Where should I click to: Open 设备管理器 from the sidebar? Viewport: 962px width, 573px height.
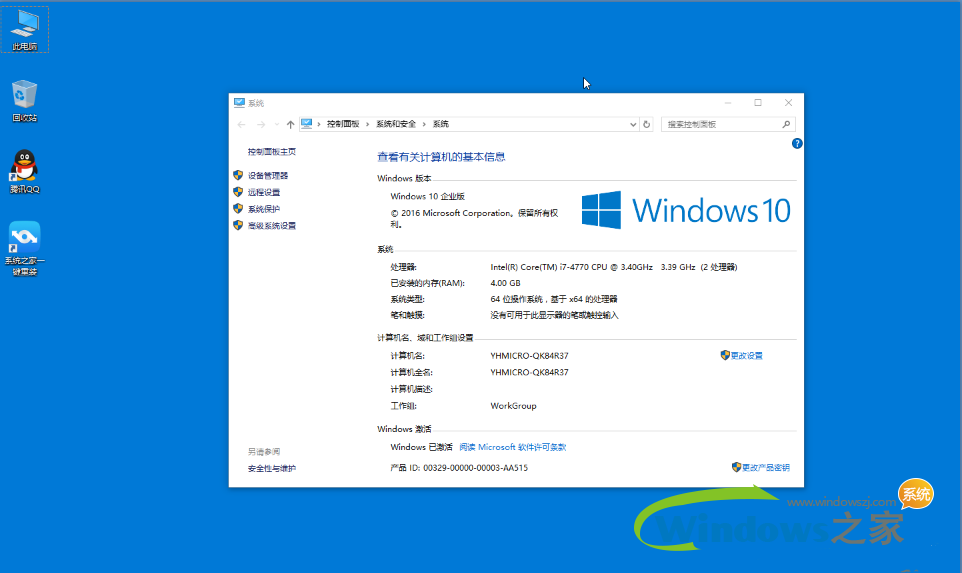267,175
